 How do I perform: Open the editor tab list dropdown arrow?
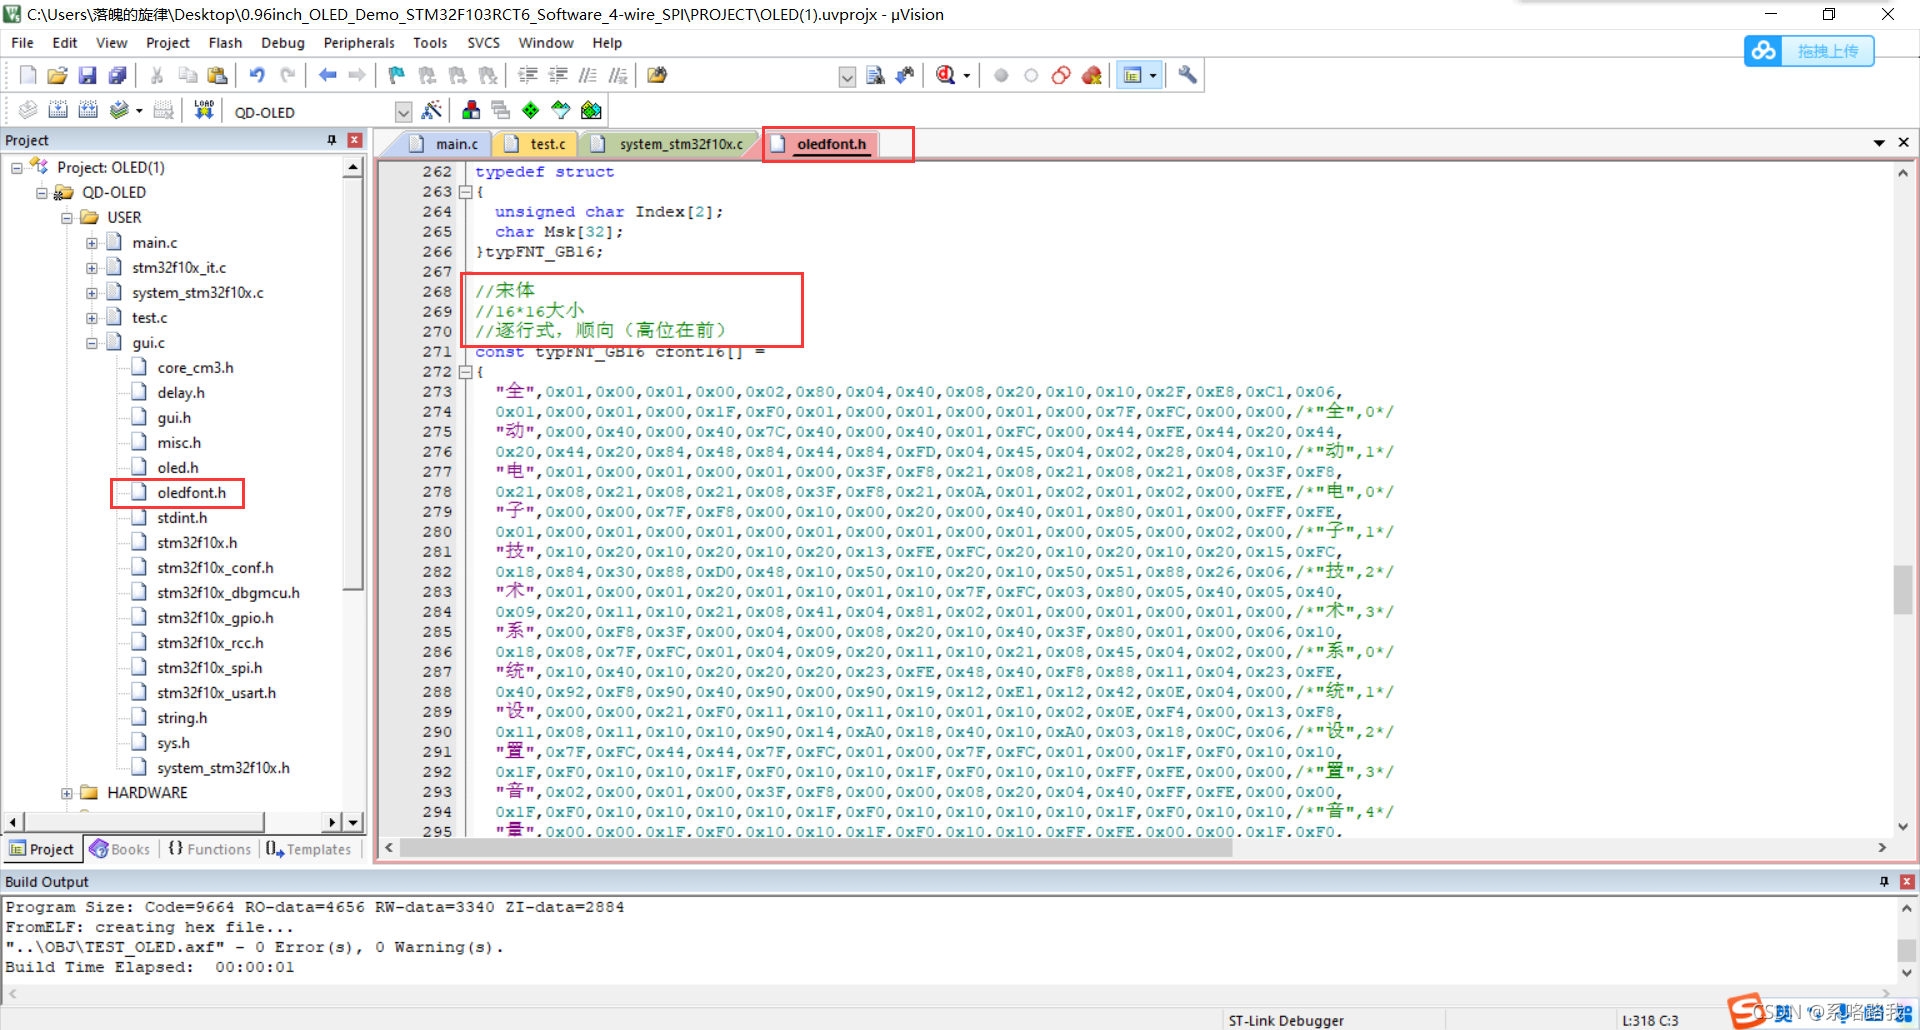click(x=1879, y=143)
